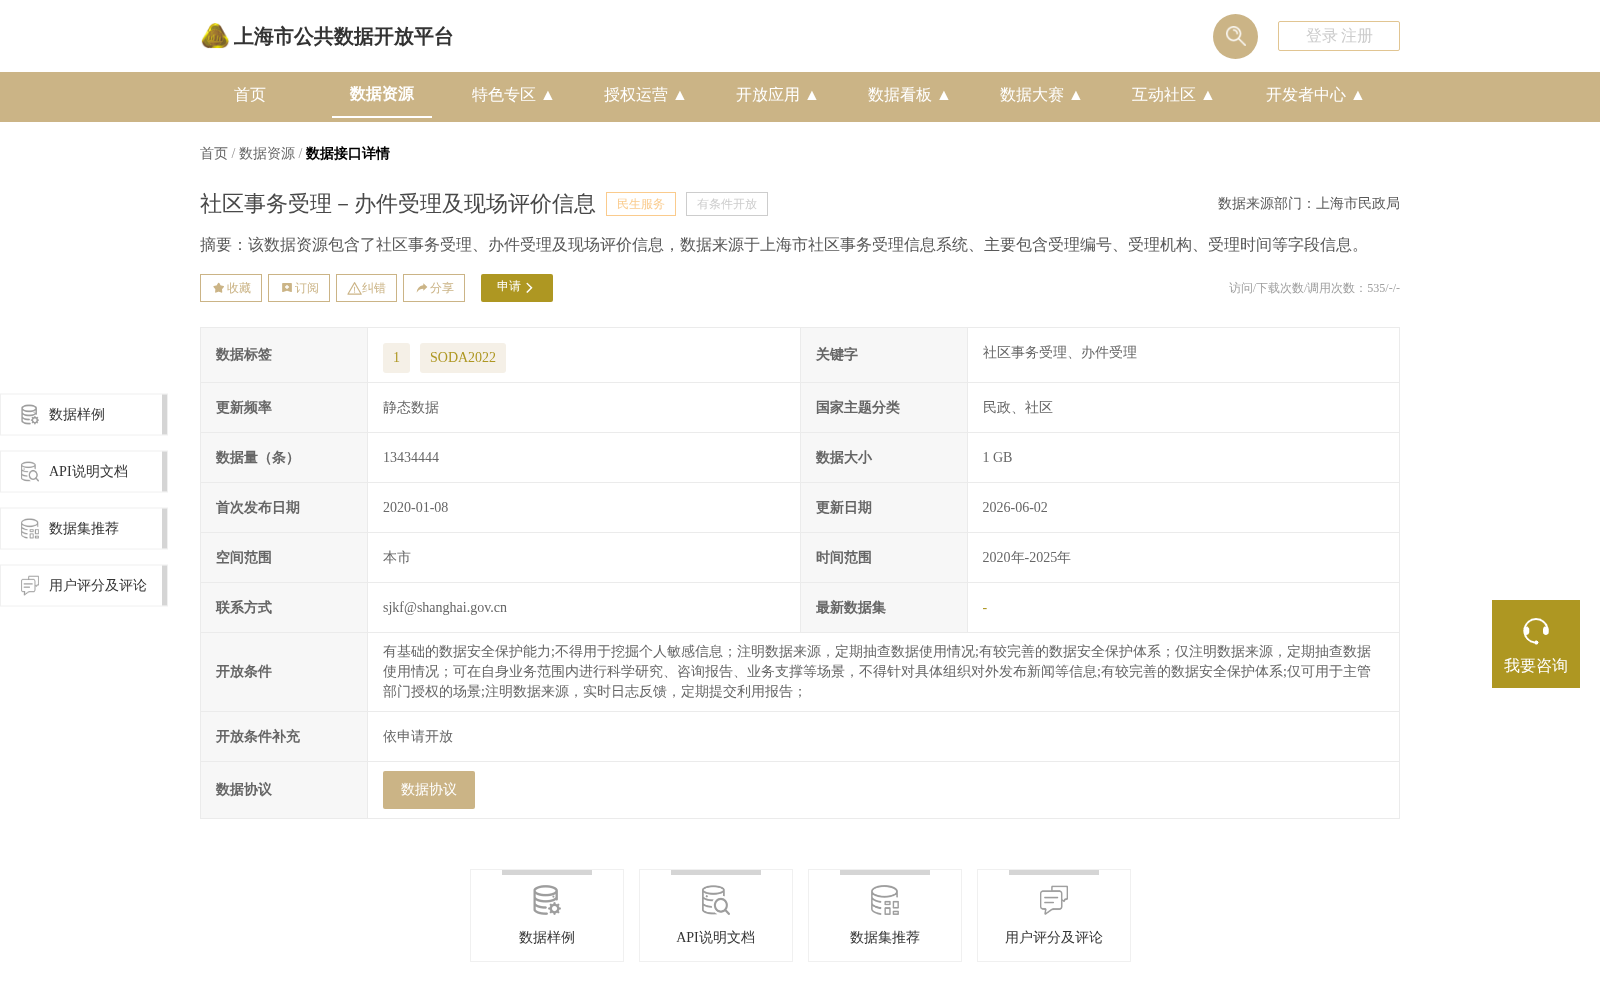Click the 用户评分及评论 bottom card label
1600x1000 pixels.
tap(1054, 938)
